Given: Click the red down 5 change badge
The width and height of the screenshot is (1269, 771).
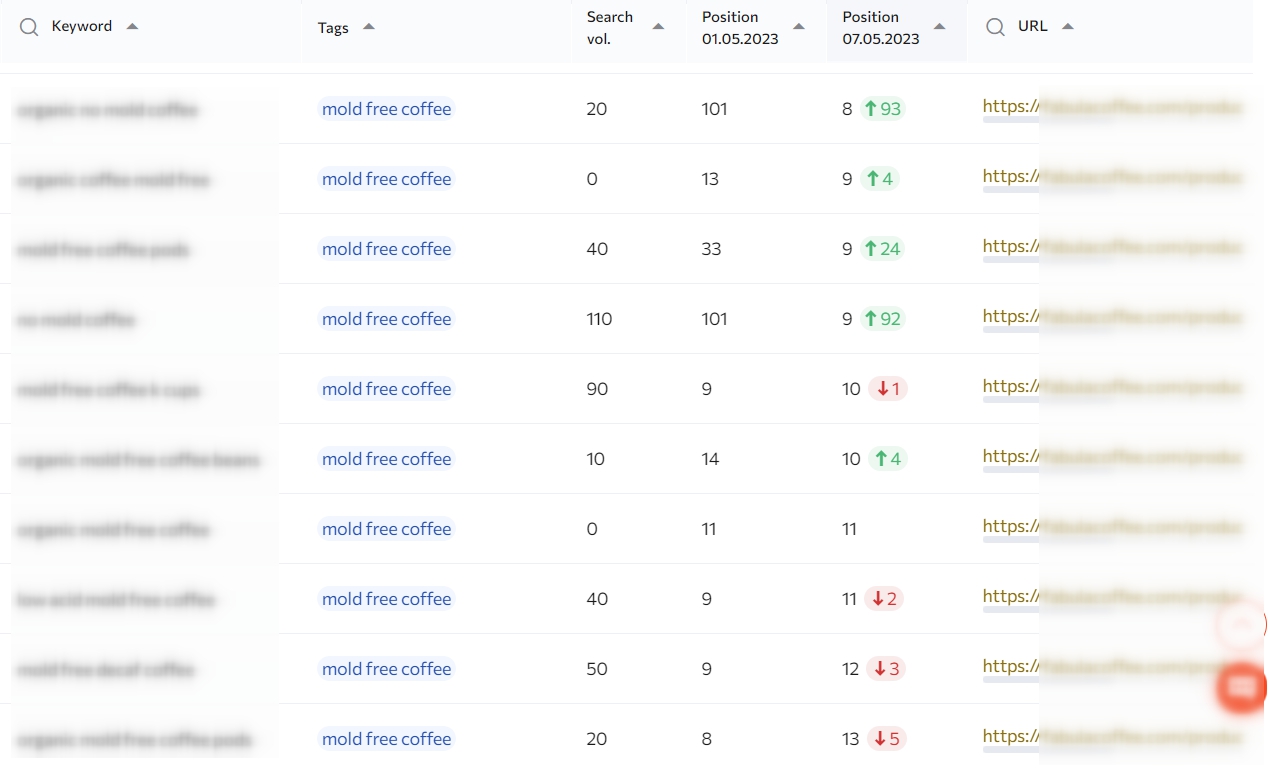Looking at the screenshot, I should click(886, 739).
